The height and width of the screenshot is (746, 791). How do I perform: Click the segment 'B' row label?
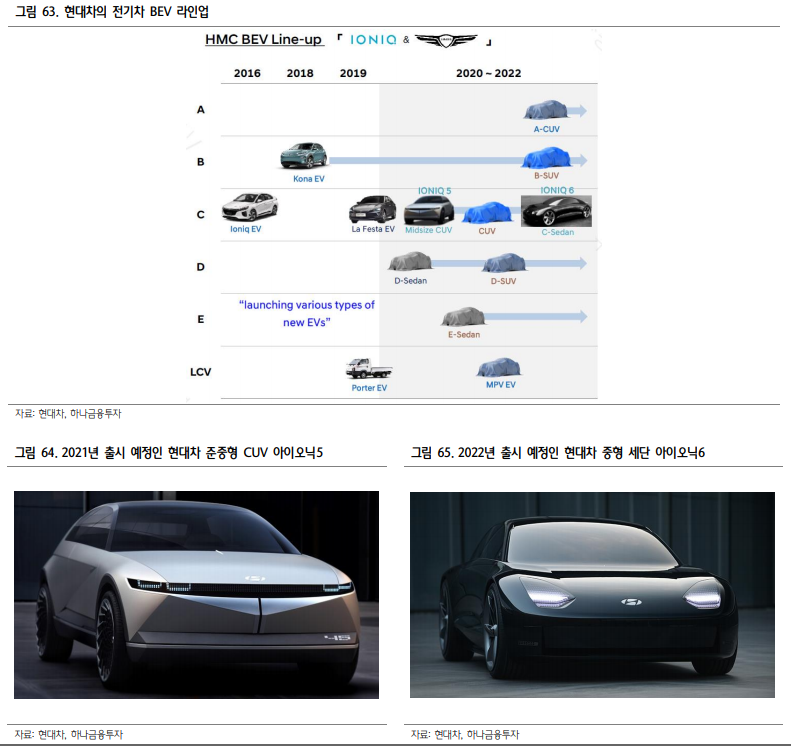201,162
